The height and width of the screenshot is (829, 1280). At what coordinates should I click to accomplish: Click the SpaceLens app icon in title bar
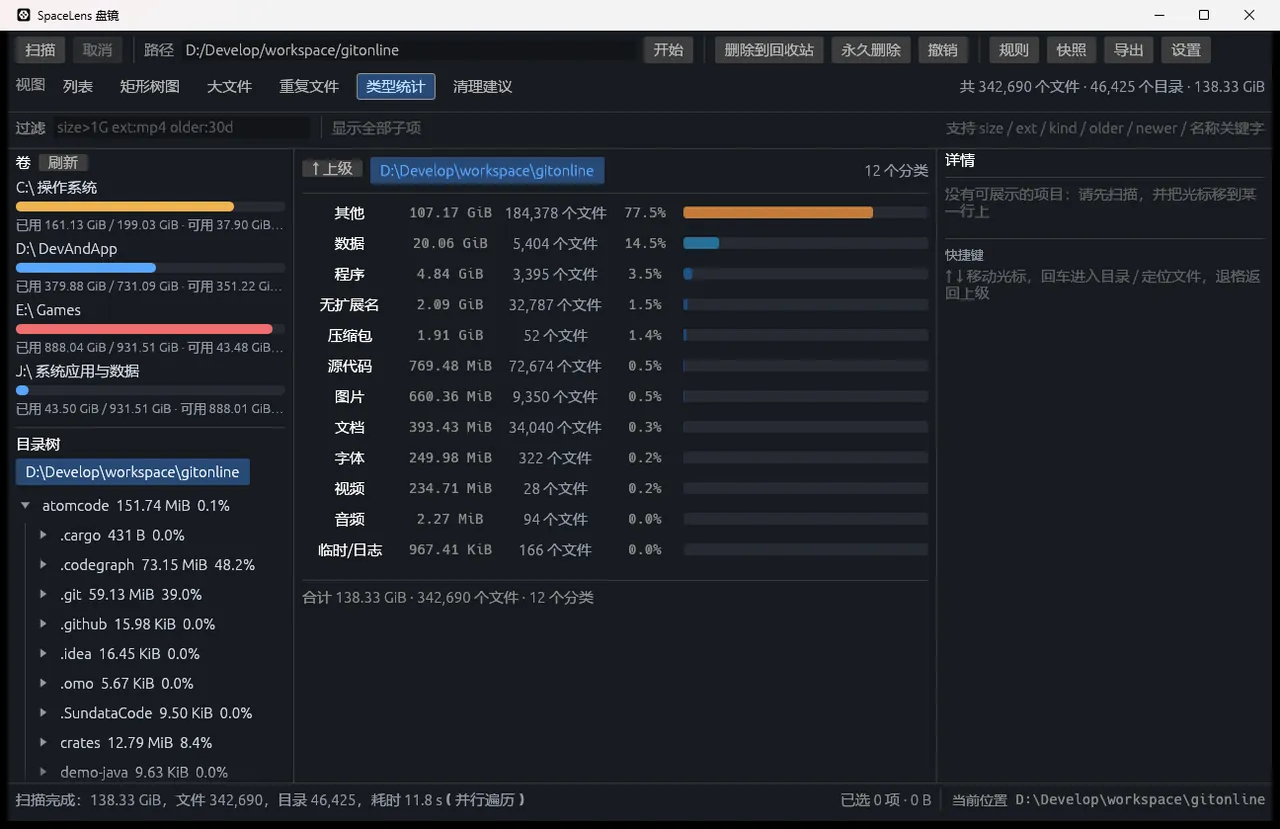coord(24,15)
